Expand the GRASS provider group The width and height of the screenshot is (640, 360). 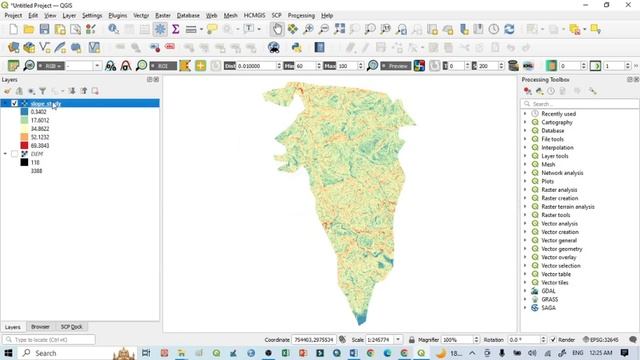pos(525,299)
